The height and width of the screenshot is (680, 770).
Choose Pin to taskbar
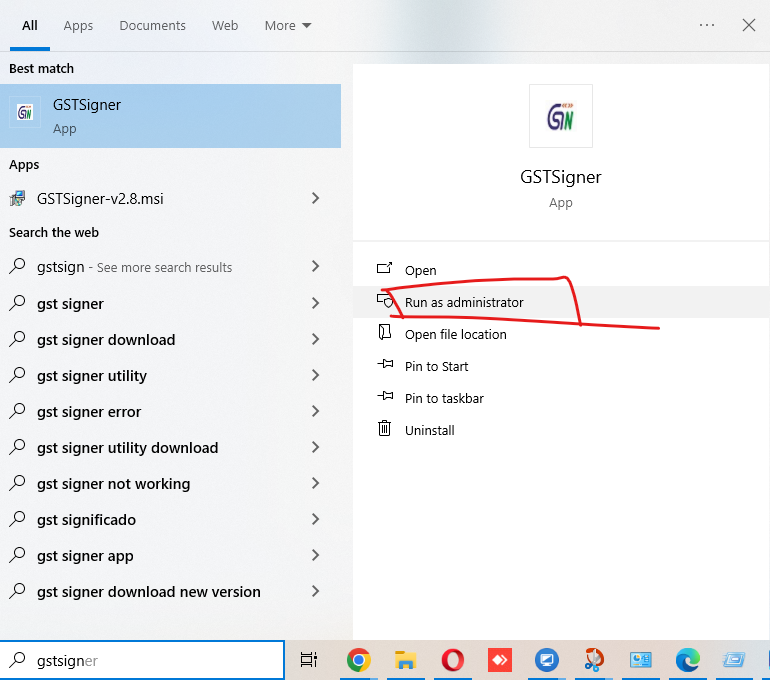coord(561,398)
